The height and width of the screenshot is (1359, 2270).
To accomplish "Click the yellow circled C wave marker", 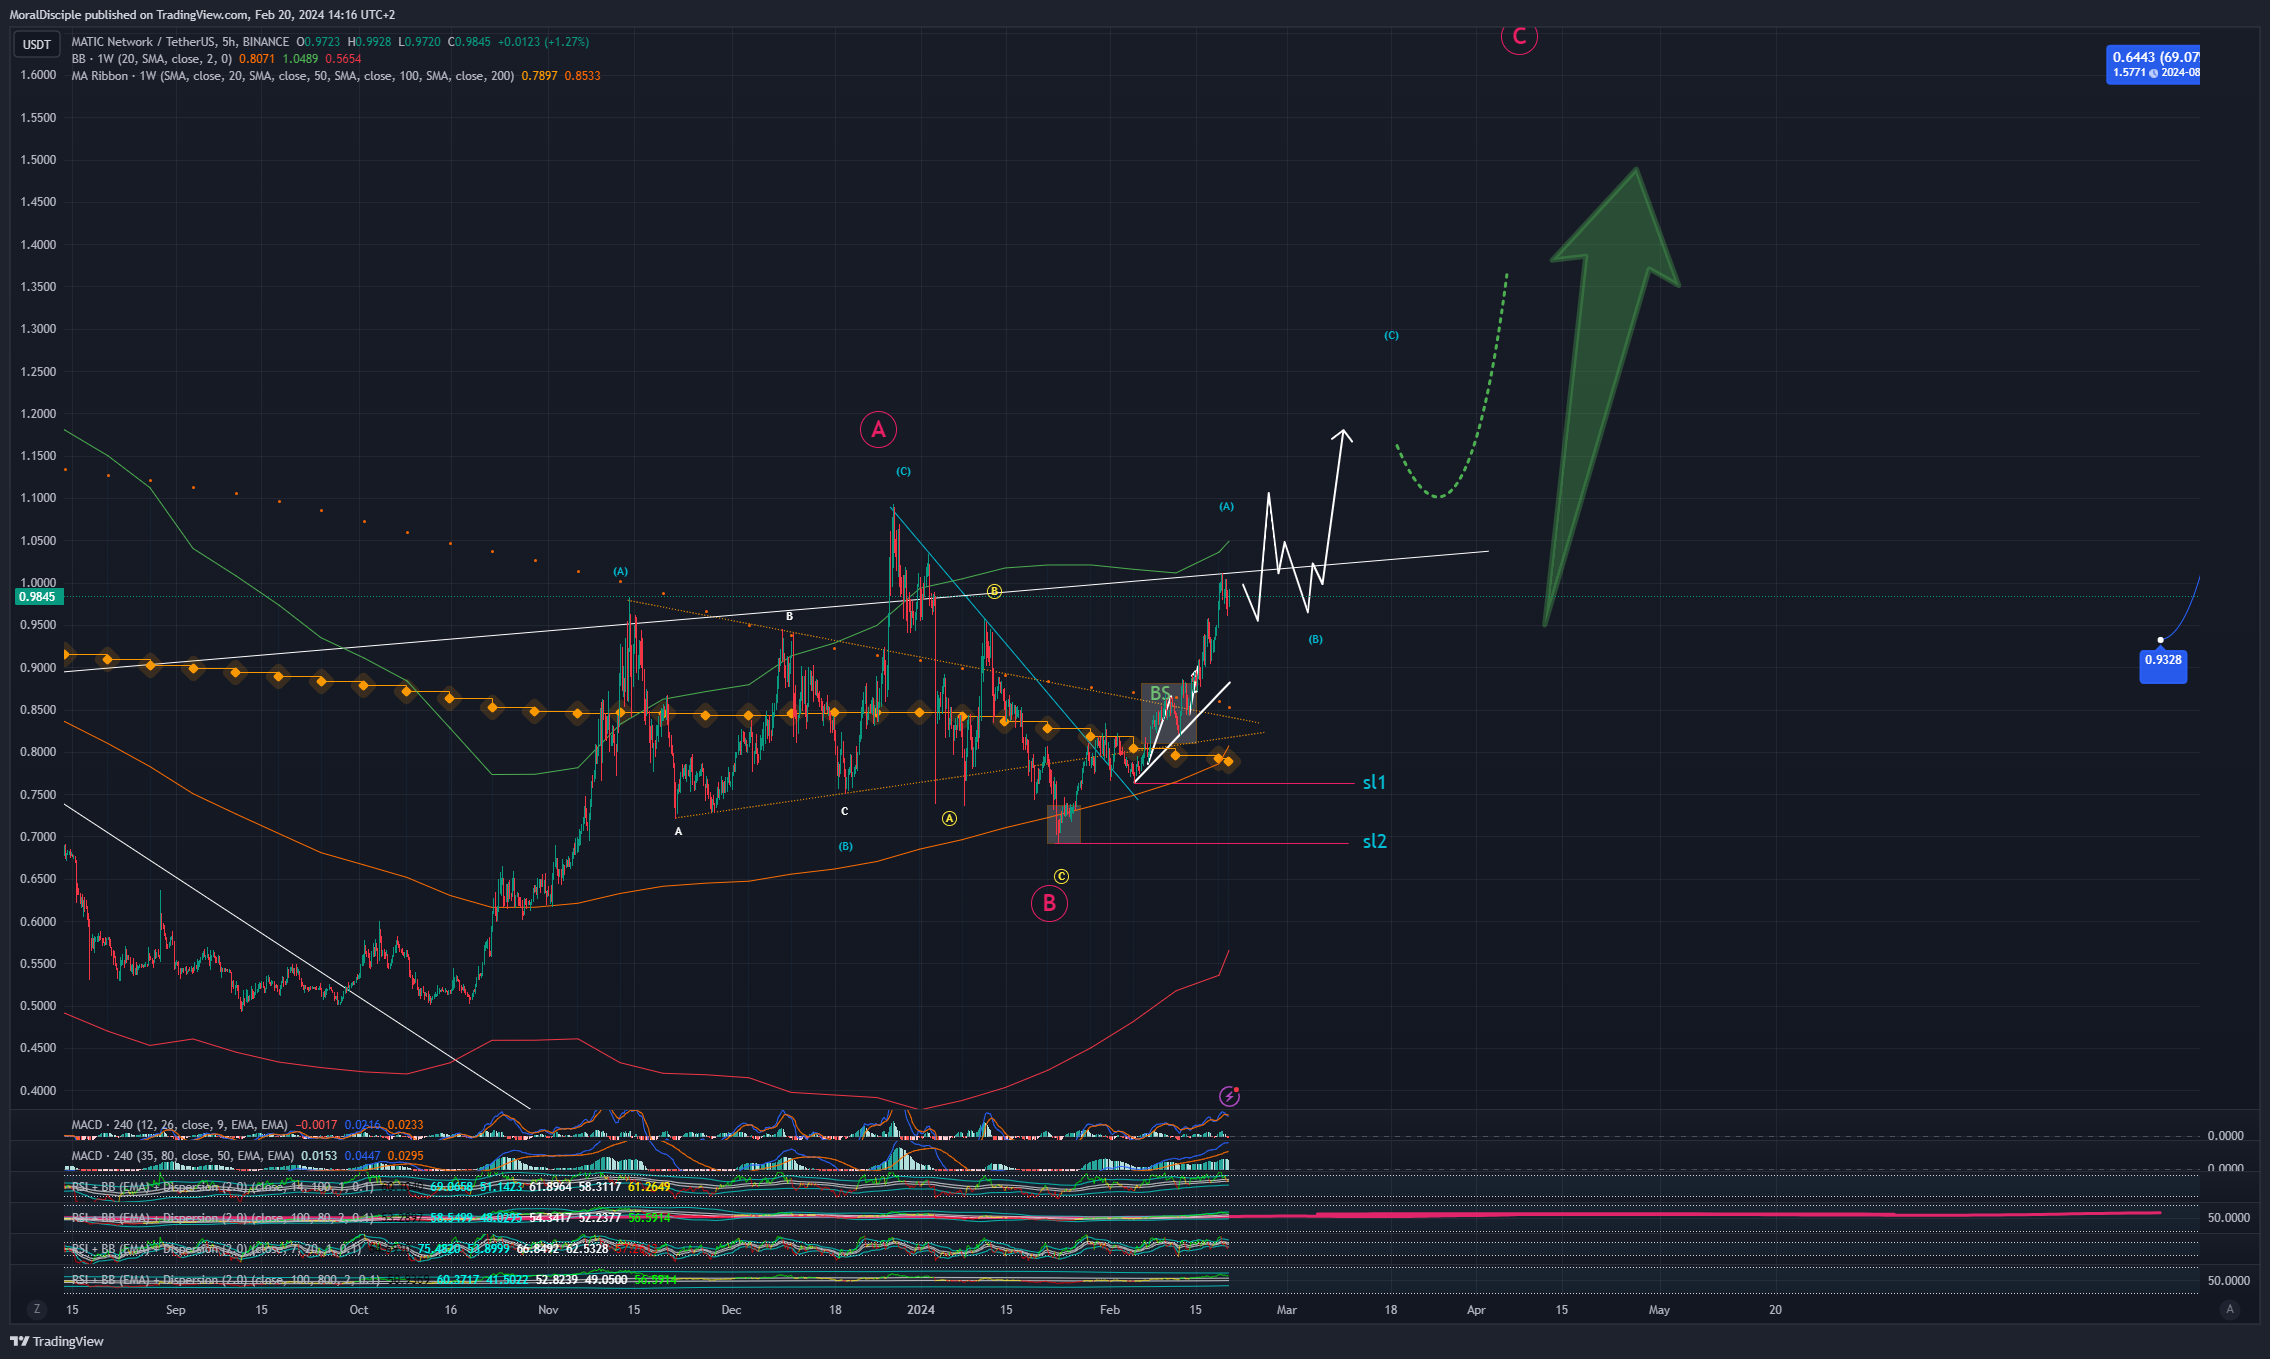I will [1061, 877].
